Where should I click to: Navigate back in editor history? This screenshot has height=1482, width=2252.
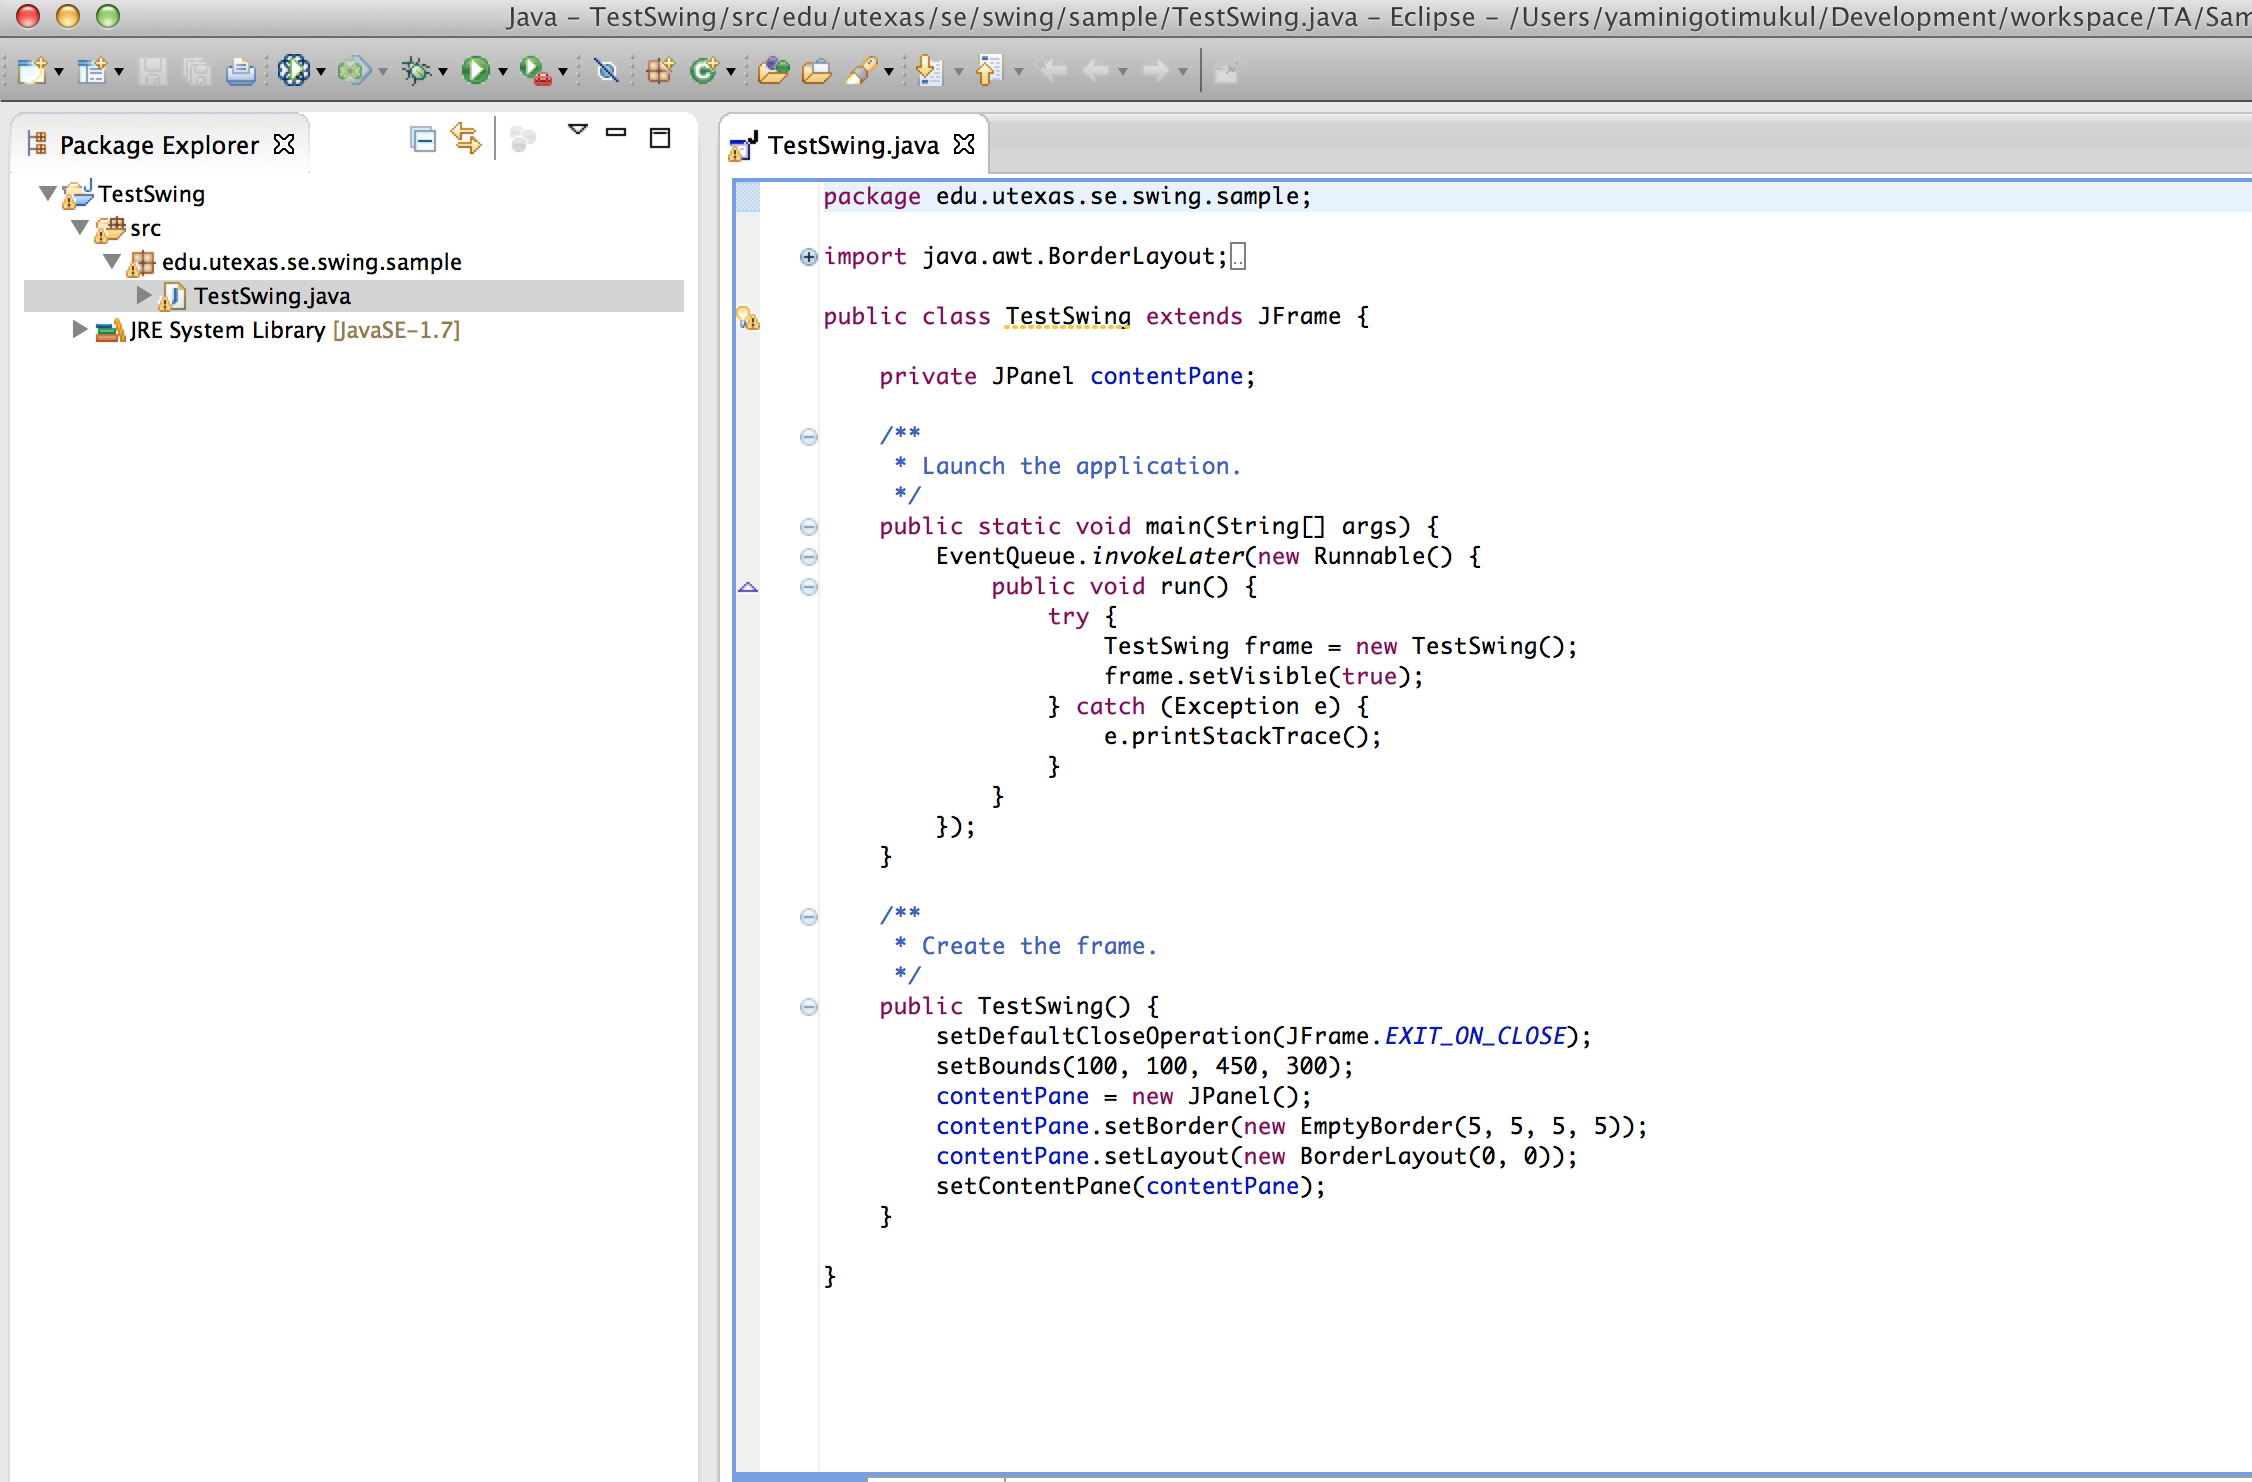pos(1096,70)
